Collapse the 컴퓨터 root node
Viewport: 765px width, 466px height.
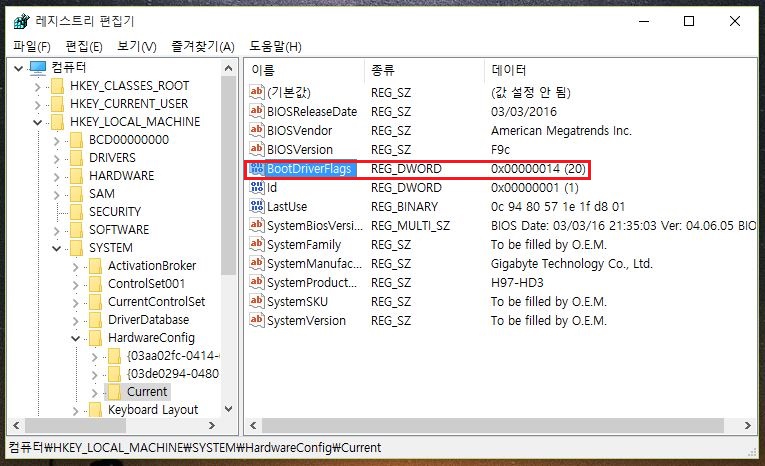tap(19, 68)
